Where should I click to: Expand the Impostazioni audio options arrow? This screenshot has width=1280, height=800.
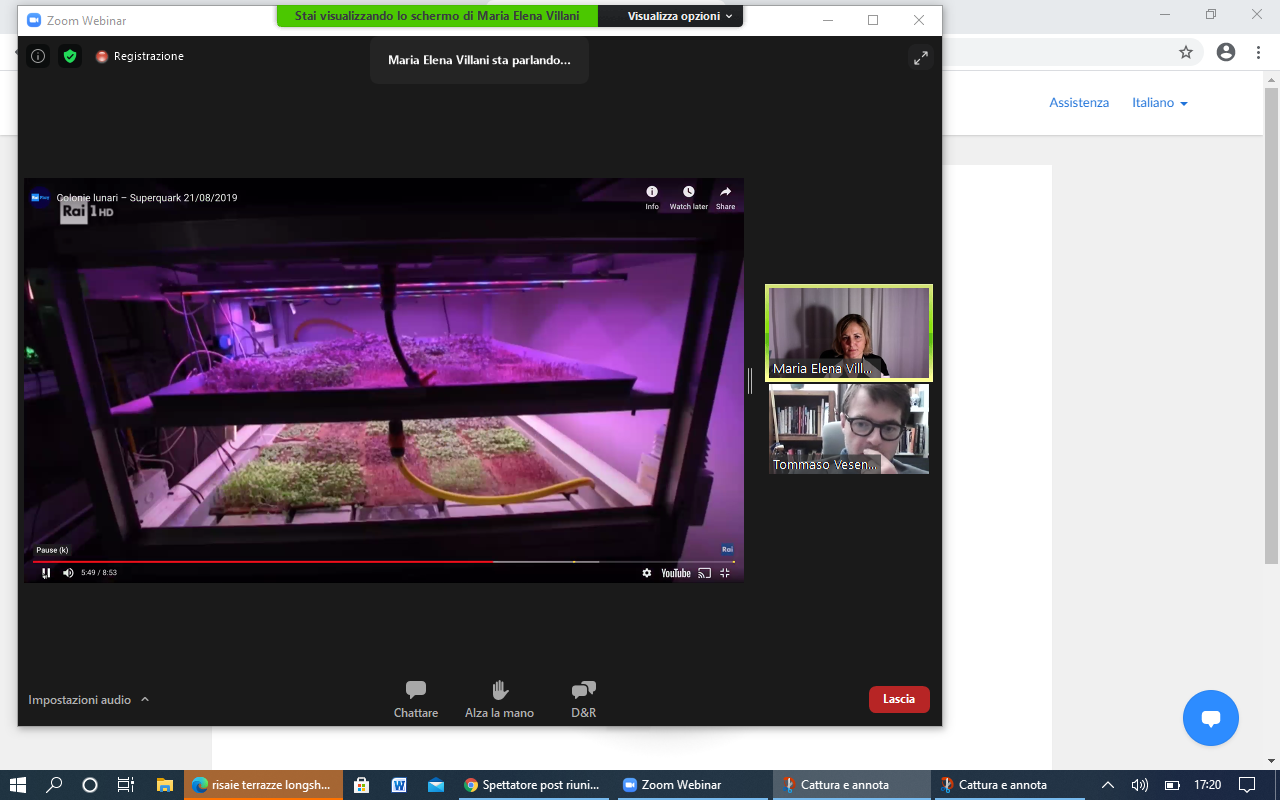pyautogui.click(x=145, y=700)
